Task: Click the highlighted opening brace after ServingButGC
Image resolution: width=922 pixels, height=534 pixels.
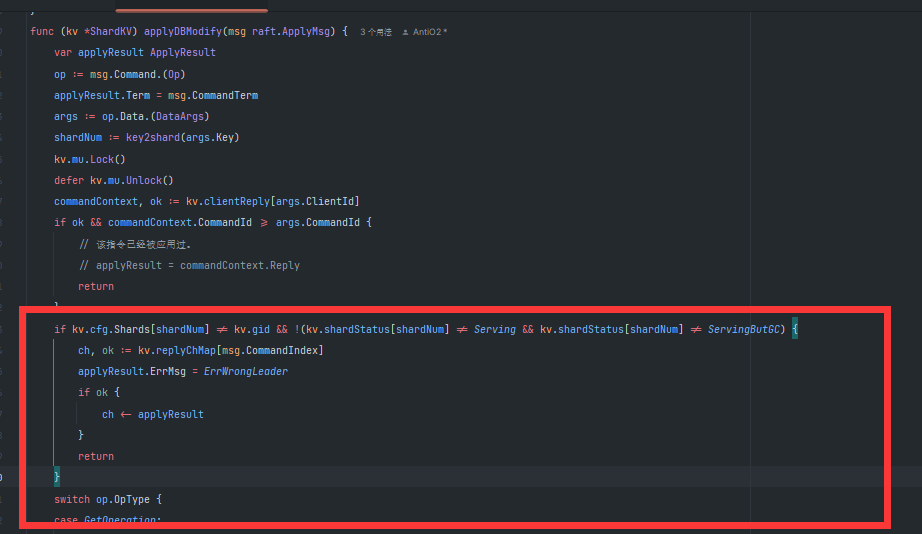Action: (x=796, y=329)
